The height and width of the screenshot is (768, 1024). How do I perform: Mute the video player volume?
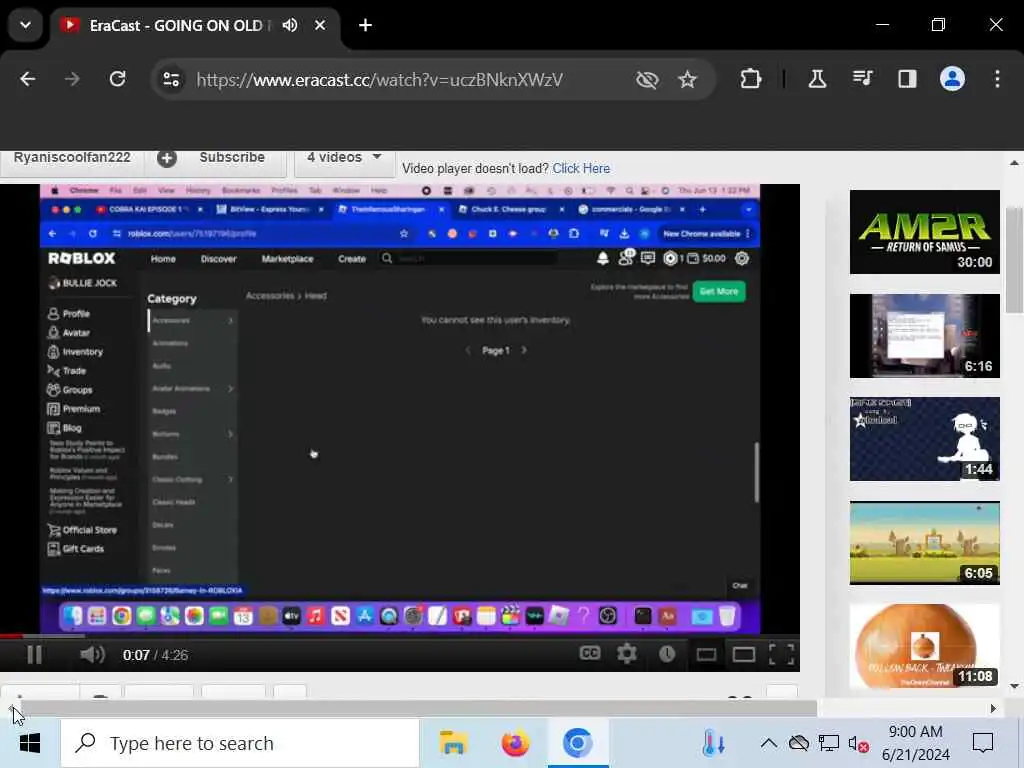[x=92, y=654]
